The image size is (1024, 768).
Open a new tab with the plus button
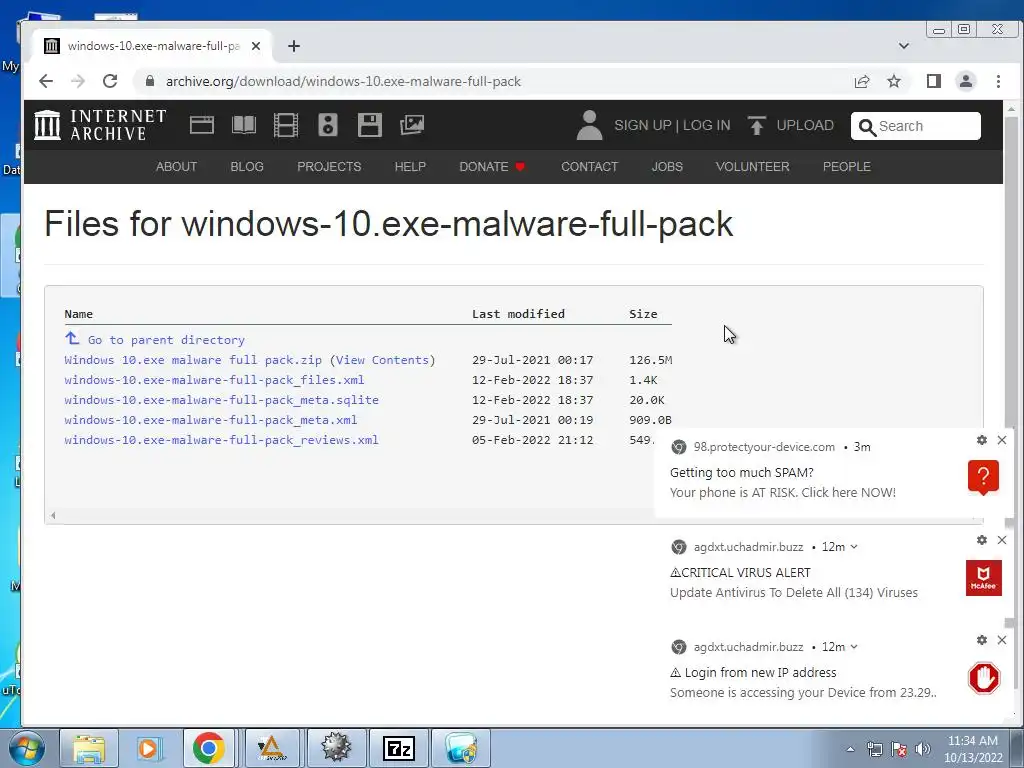click(294, 46)
